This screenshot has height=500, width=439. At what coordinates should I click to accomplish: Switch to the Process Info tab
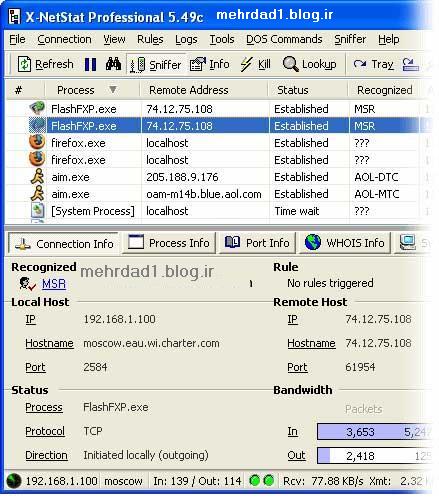169,243
